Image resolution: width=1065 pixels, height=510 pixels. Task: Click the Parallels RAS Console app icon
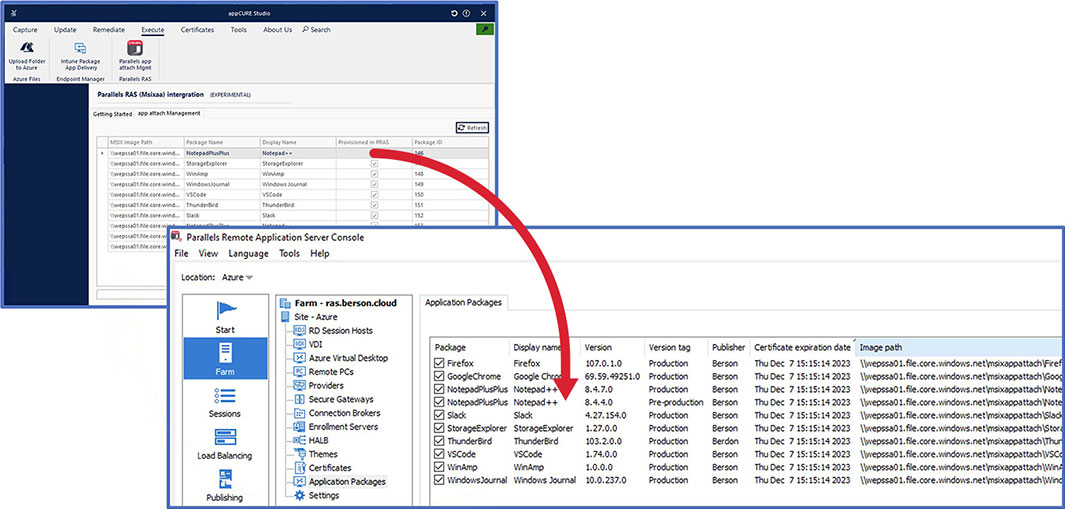[x=176, y=237]
